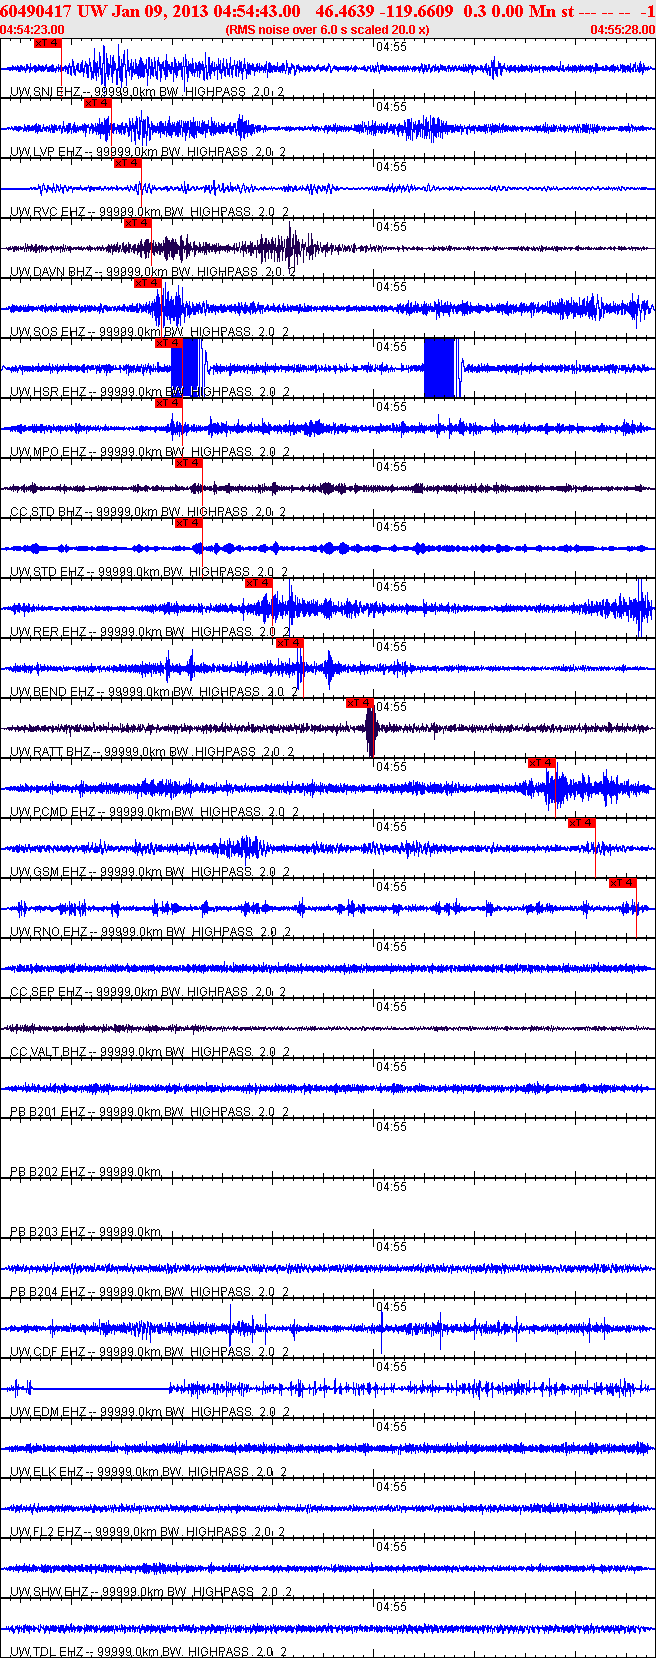Select the red pick flag on UW.SNJ trace
656x1658 pixels.
[47, 43]
